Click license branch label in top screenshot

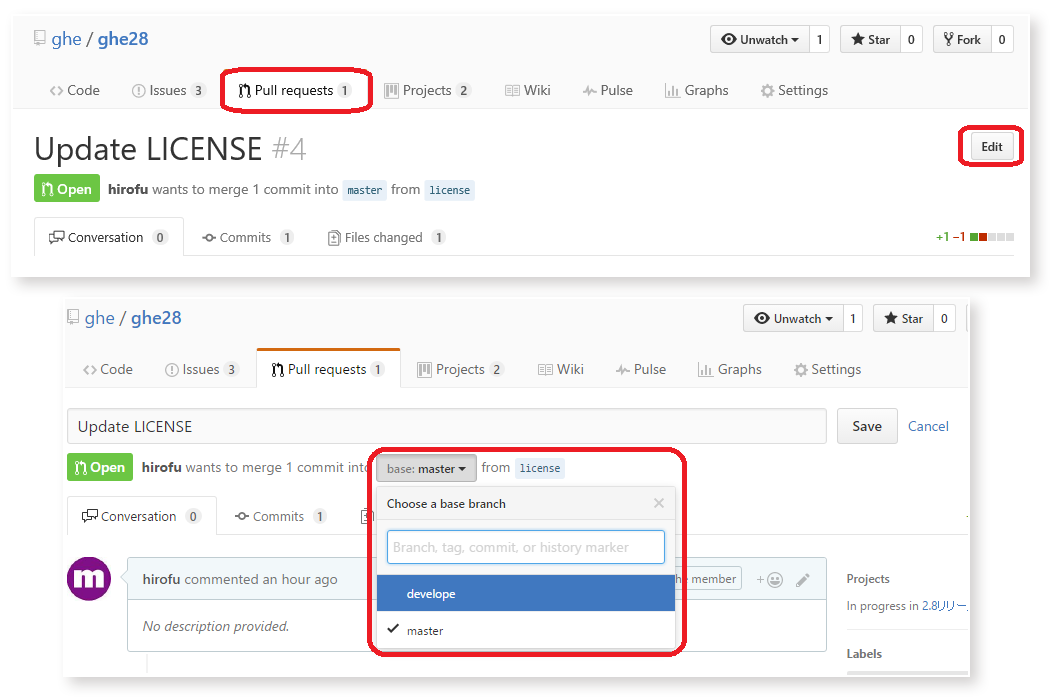449,190
